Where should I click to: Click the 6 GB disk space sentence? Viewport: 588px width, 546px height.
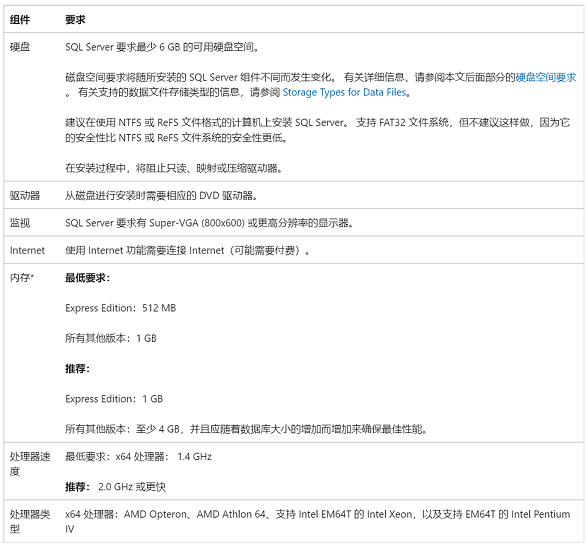tap(162, 47)
